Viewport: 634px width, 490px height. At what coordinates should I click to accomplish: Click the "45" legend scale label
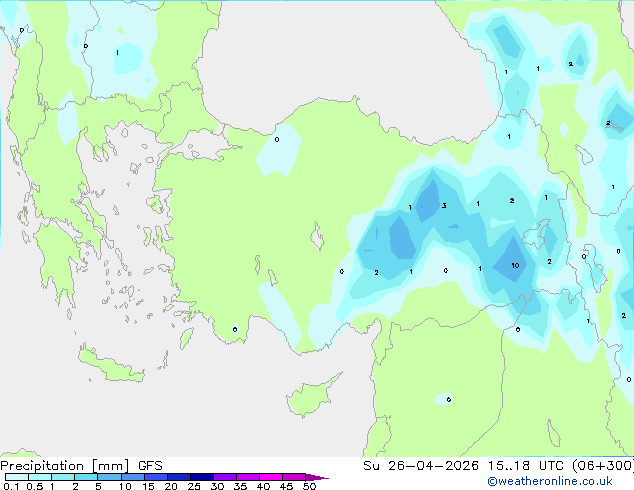[286, 486]
